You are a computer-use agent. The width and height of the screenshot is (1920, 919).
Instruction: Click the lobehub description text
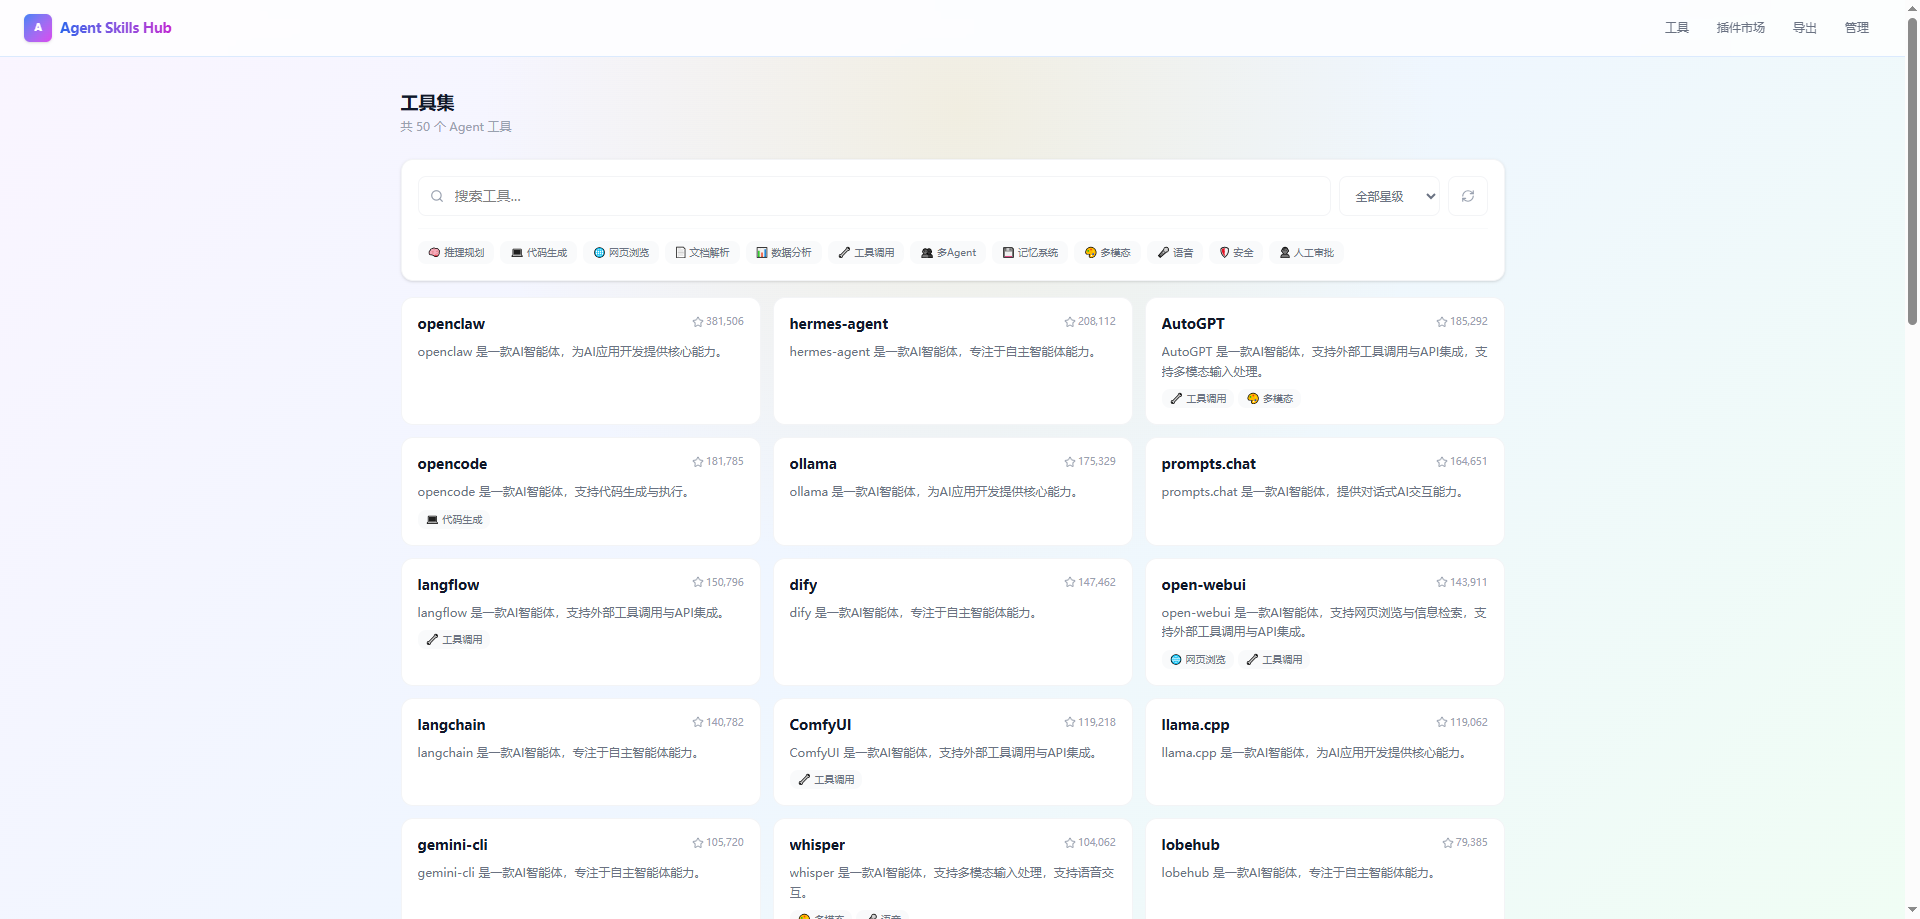click(x=1300, y=873)
